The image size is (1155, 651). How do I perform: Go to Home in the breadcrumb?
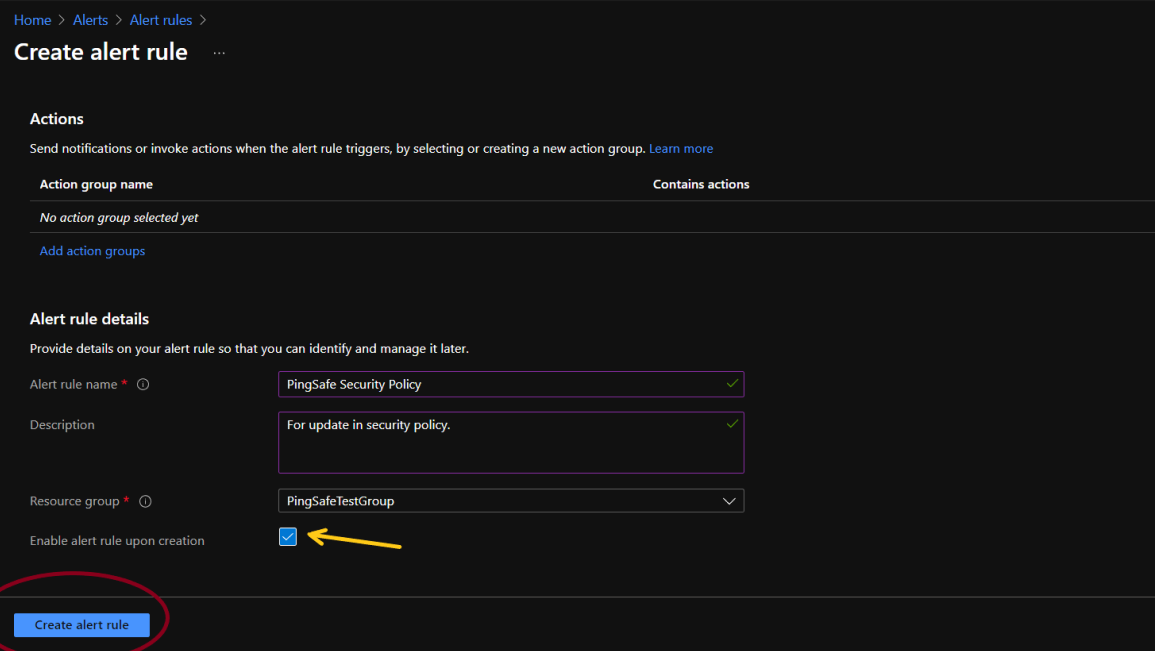pos(32,20)
